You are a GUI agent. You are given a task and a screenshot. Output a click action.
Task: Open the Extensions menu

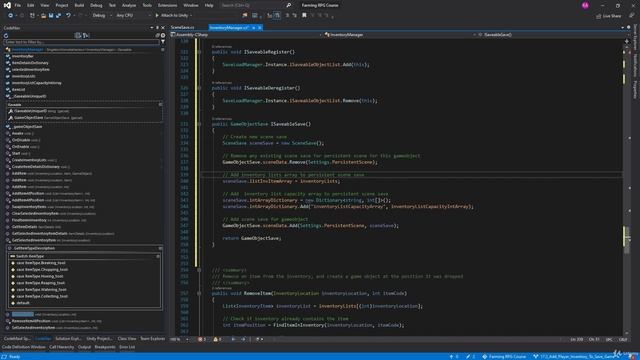(x=167, y=5)
